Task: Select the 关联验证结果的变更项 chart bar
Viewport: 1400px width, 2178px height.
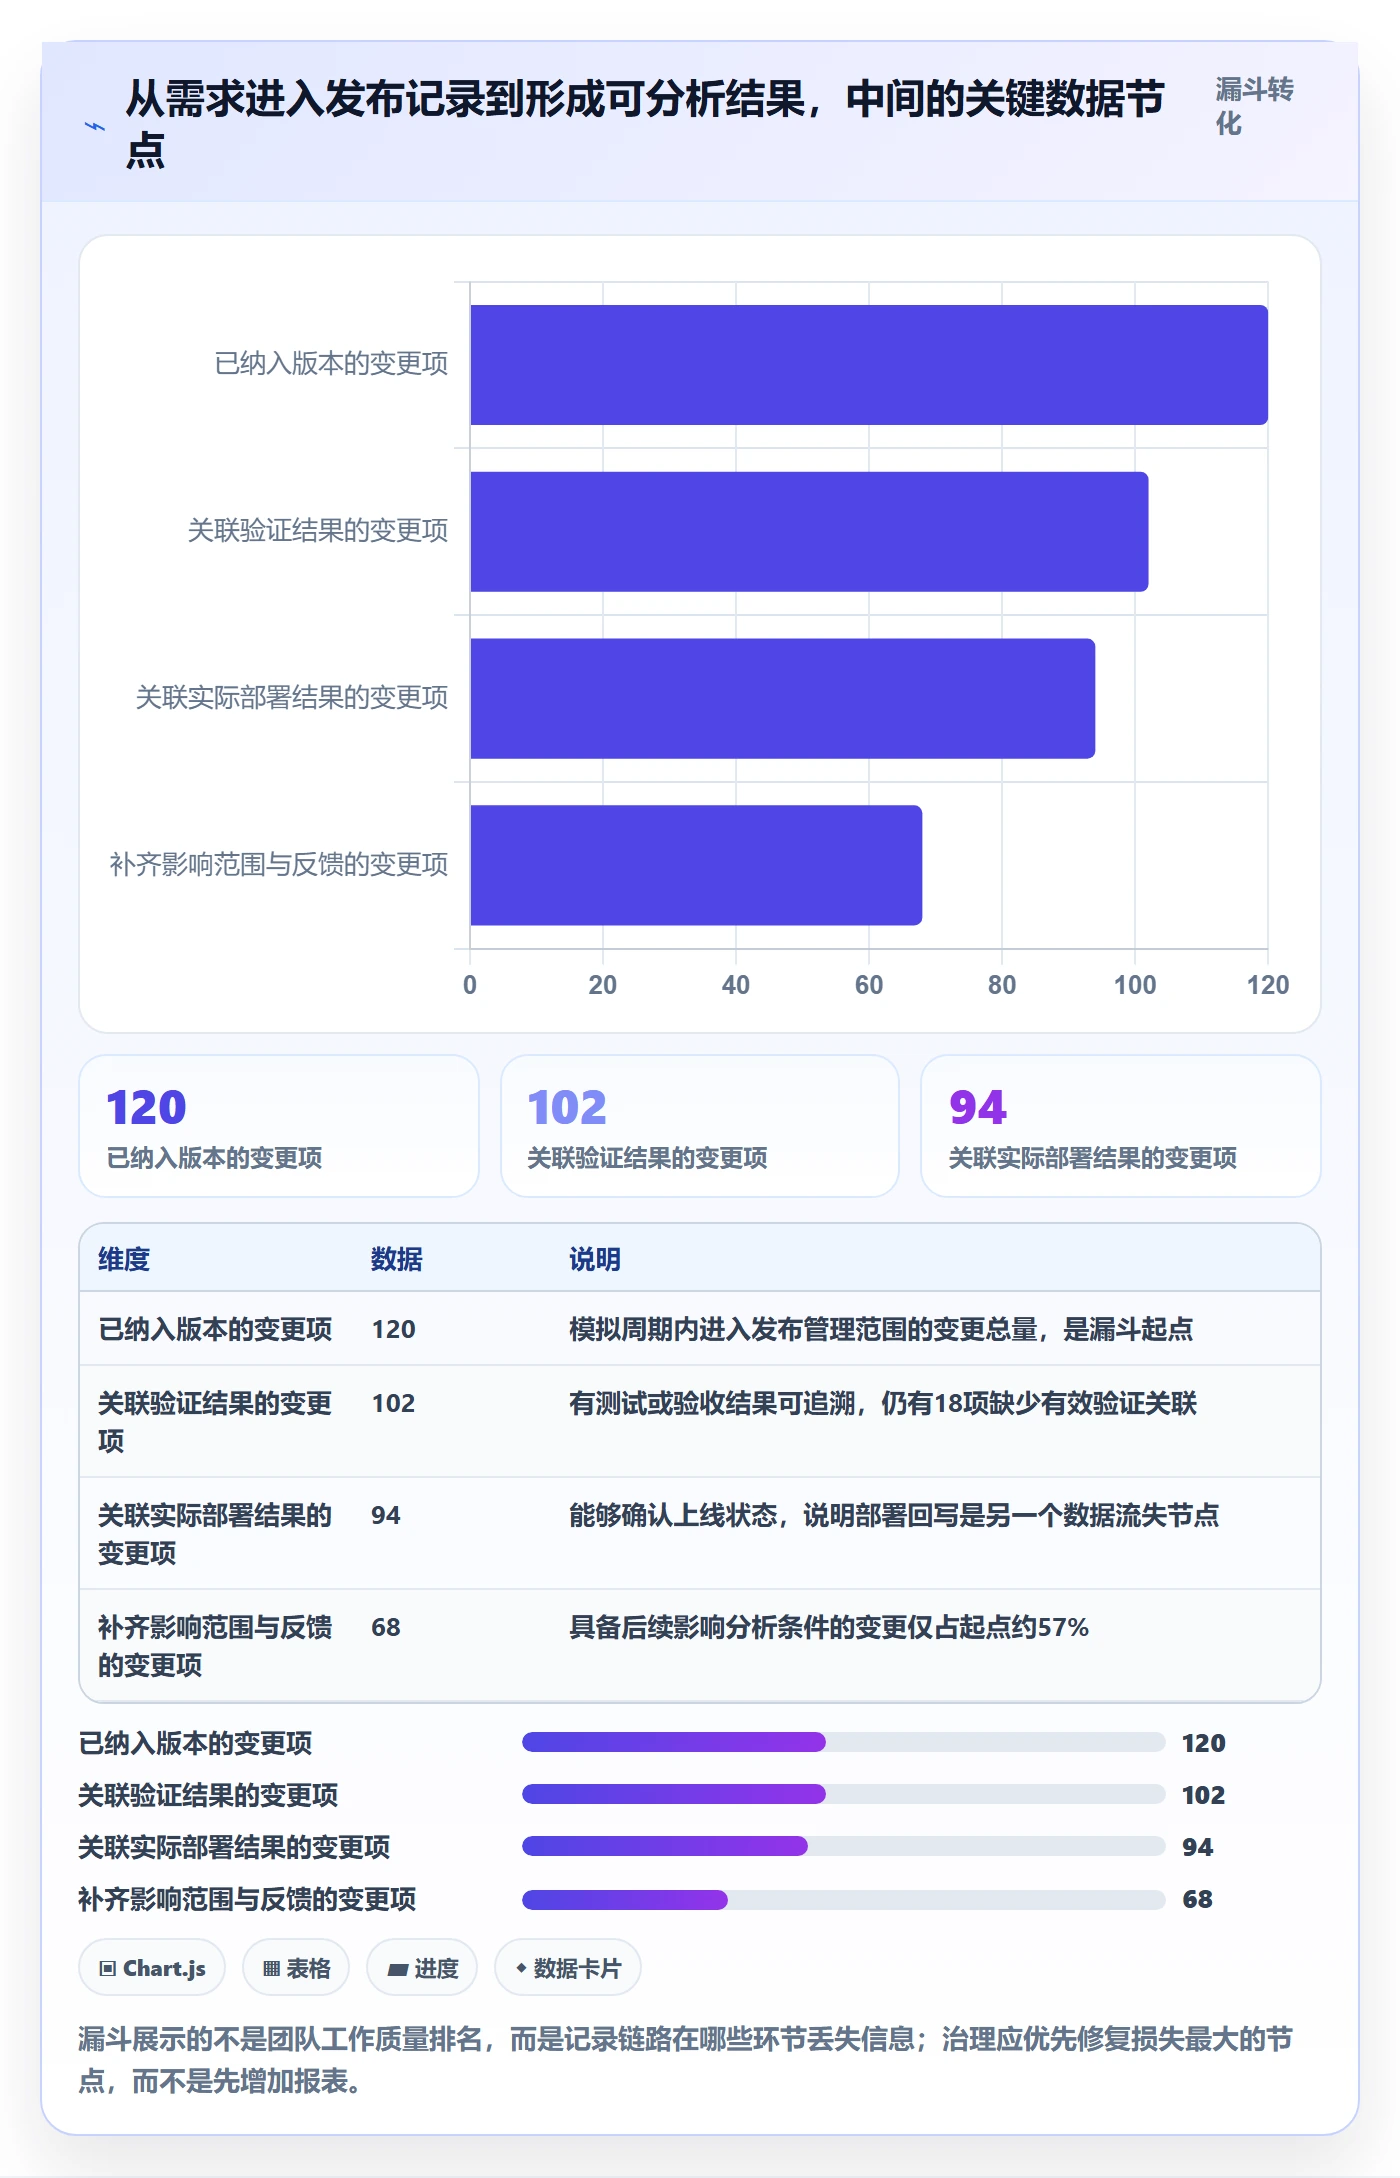Action: [809, 532]
